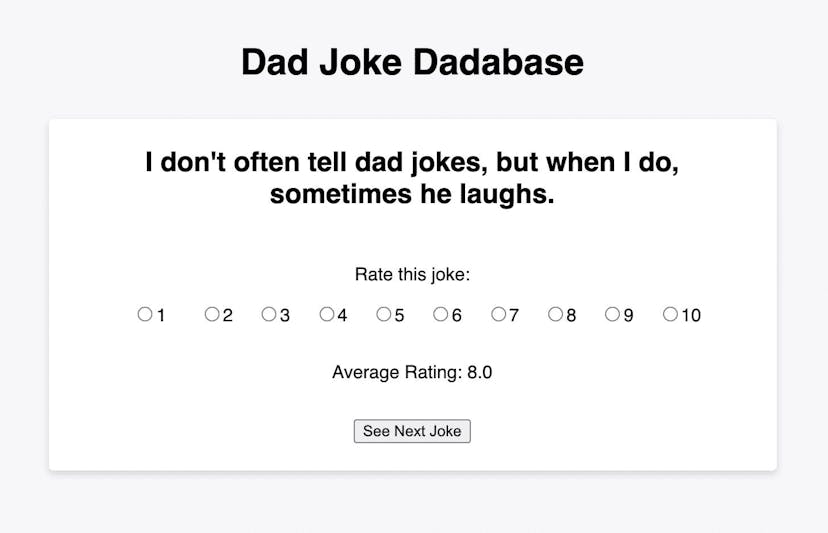Click the word 'laughs.' in the joke
The height and width of the screenshot is (533, 828).
(x=507, y=194)
